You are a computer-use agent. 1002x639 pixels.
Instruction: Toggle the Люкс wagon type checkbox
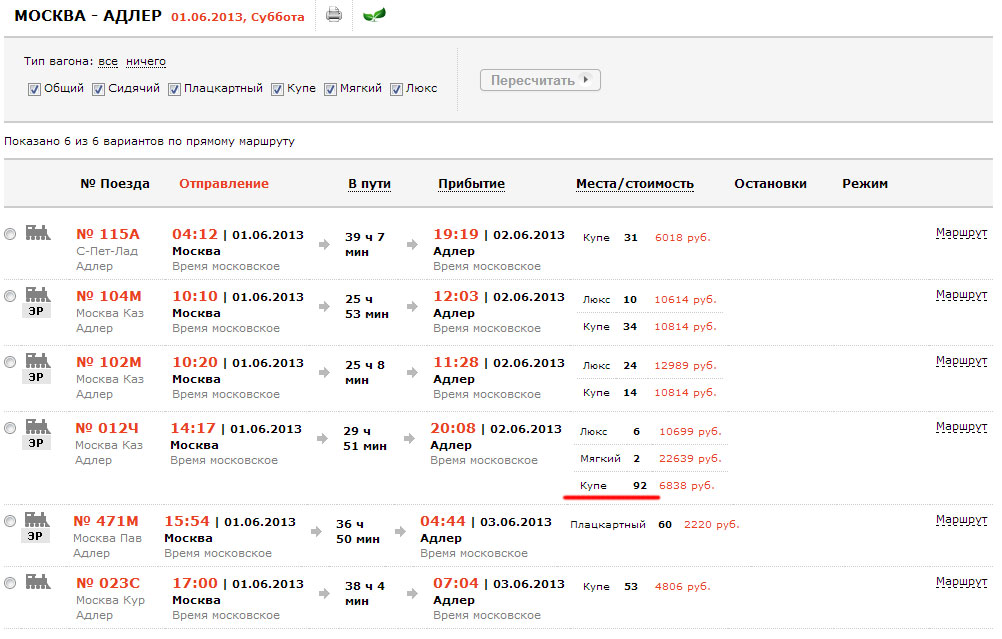tap(397, 89)
